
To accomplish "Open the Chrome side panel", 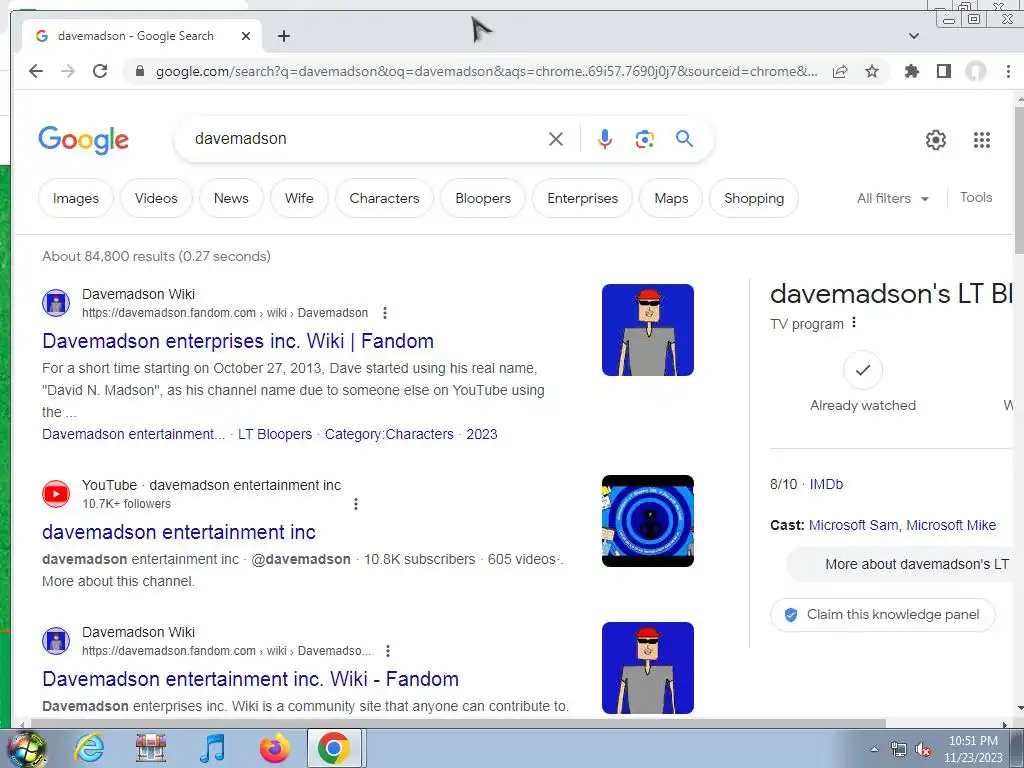I will point(944,71).
